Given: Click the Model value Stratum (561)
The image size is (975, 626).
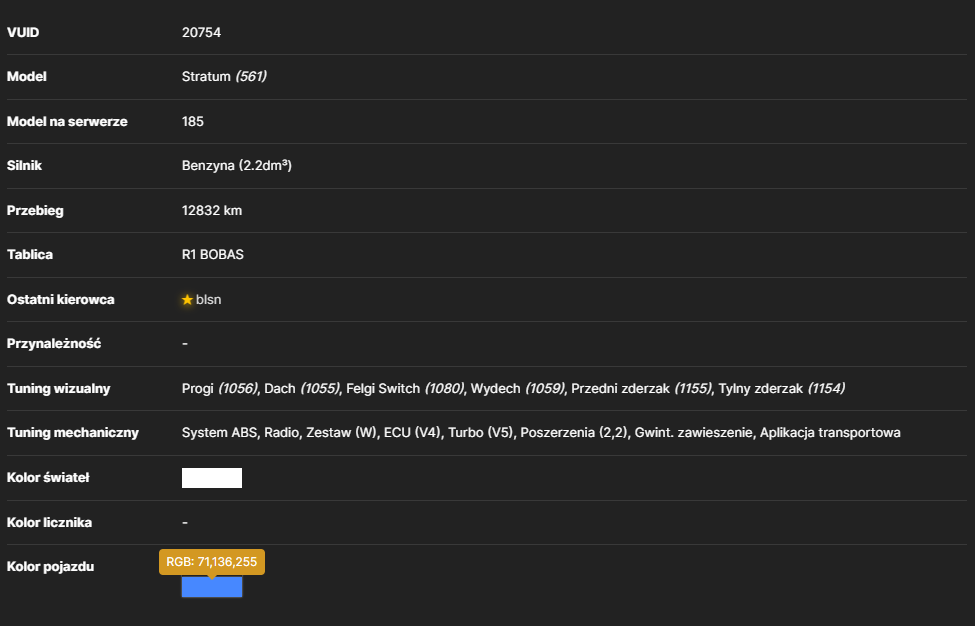Looking at the screenshot, I should 224,76.
